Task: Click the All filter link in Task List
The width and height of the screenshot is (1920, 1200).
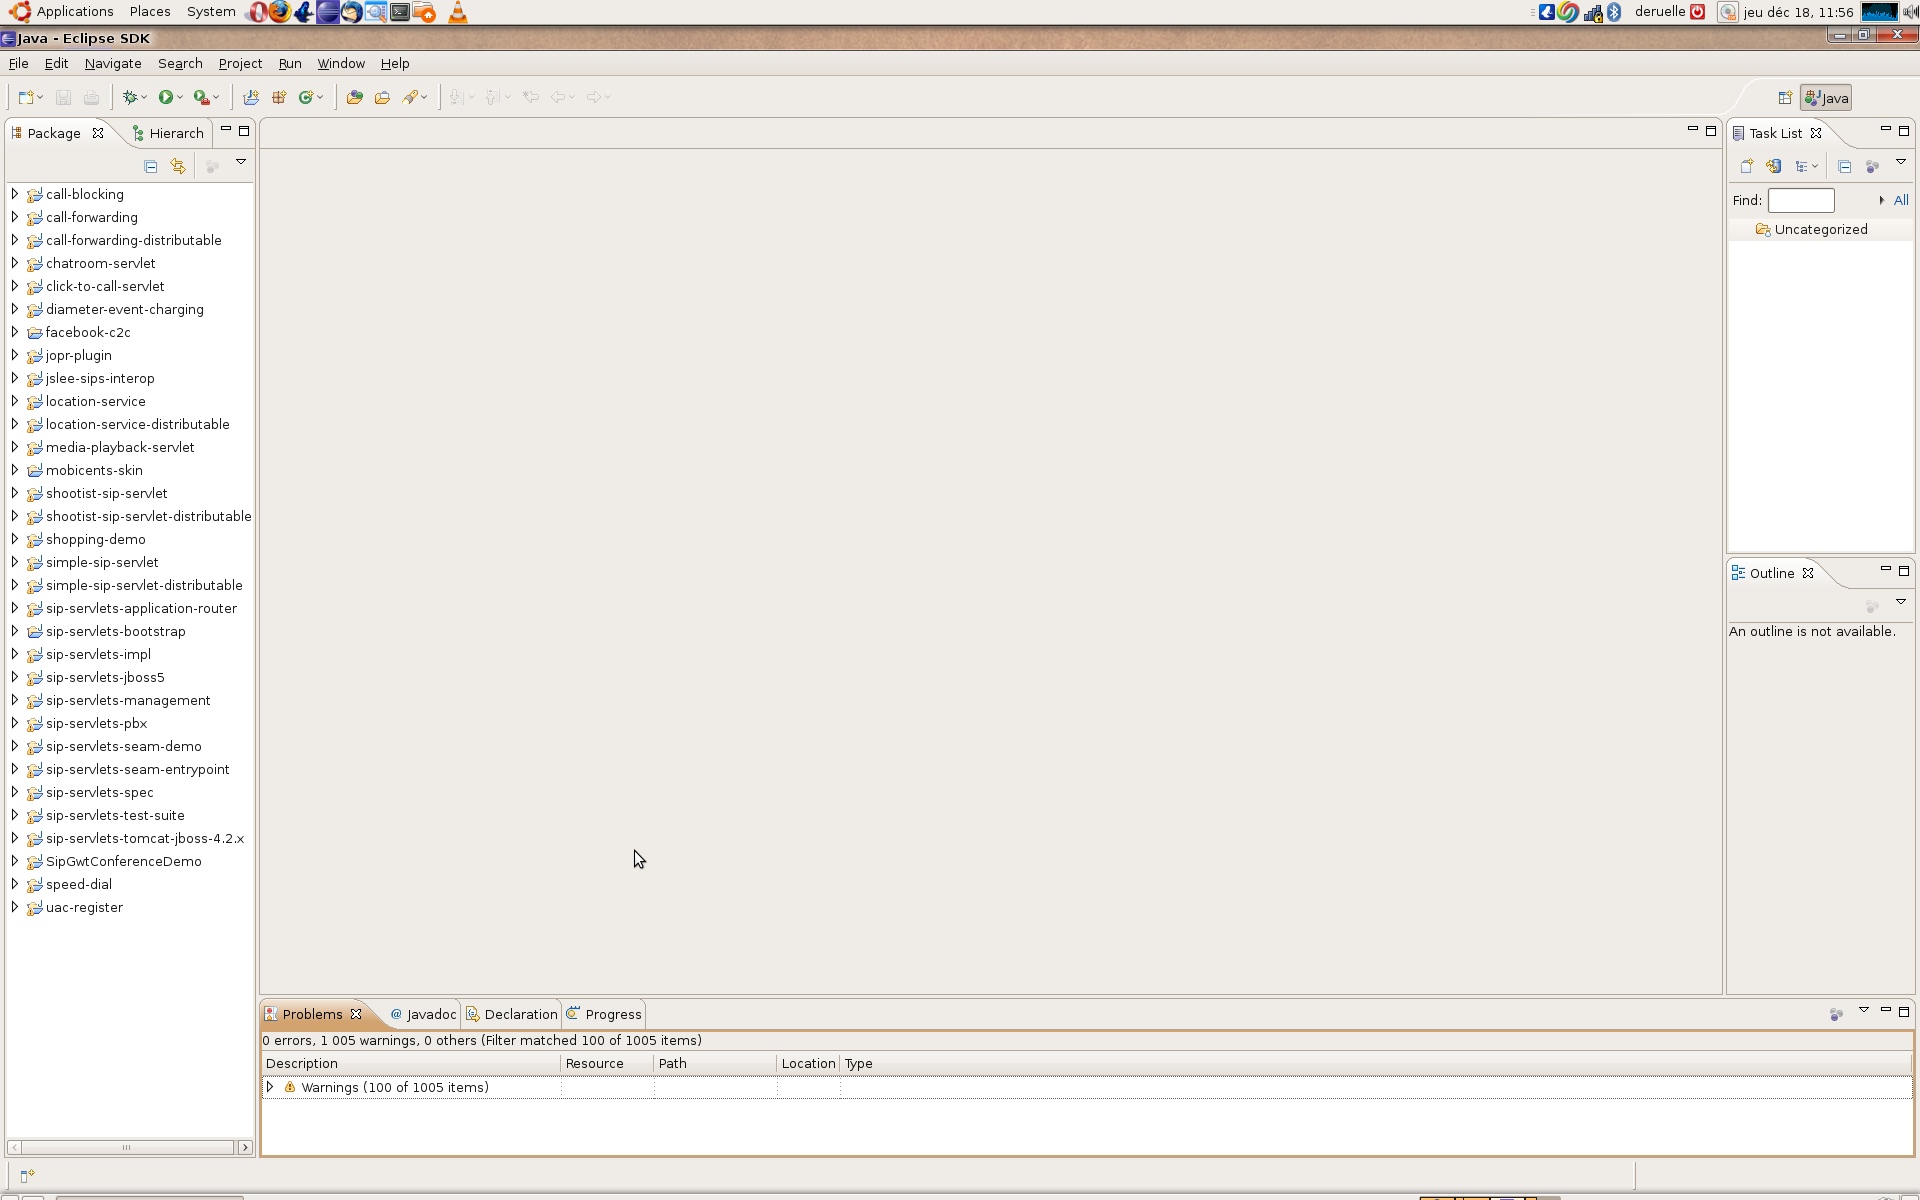Action: (x=1901, y=200)
